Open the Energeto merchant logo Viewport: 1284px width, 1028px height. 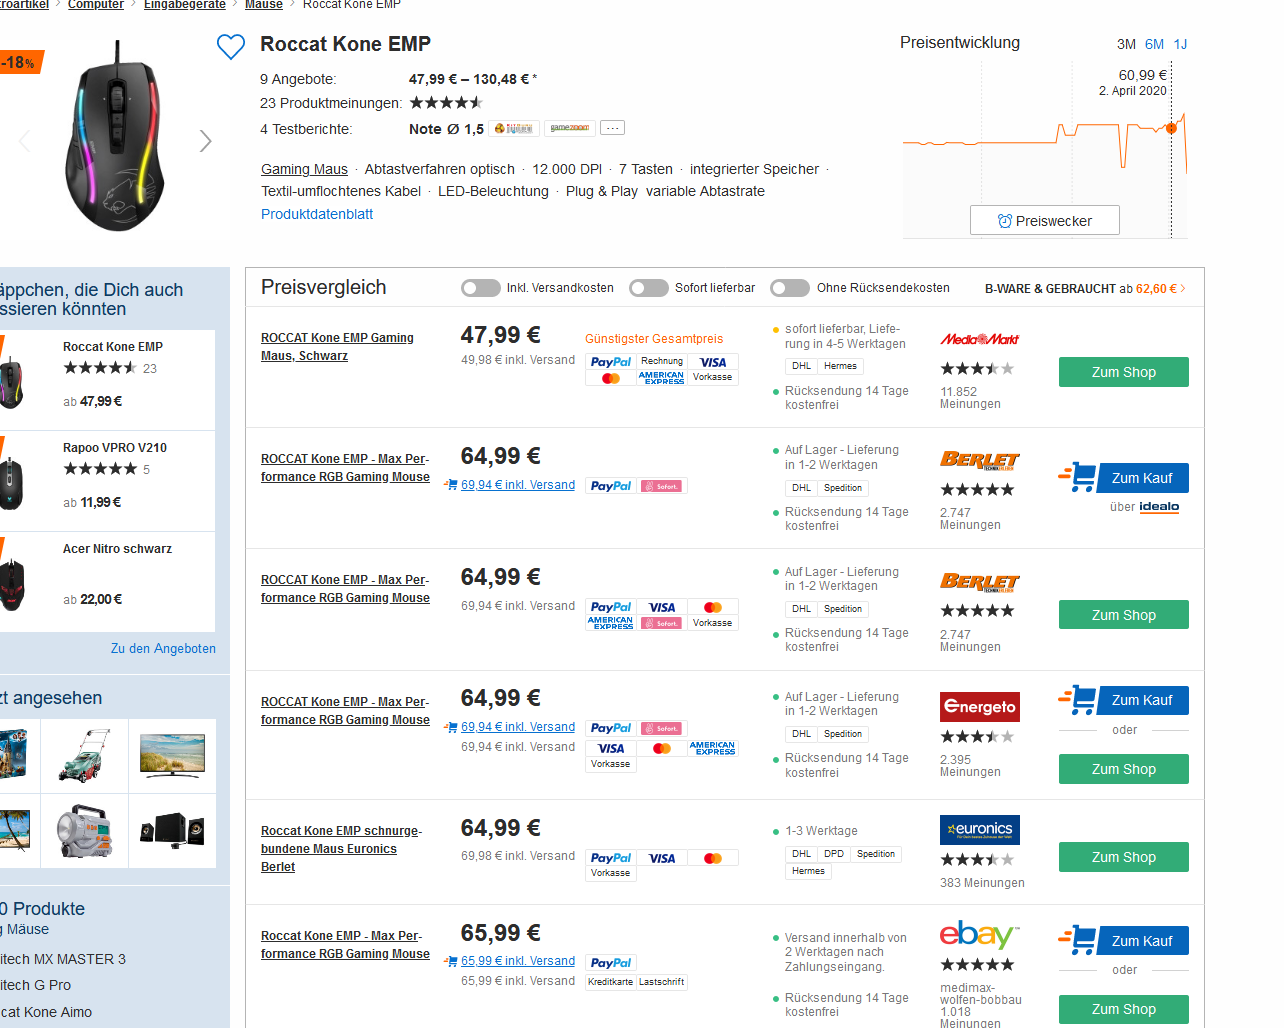click(x=979, y=707)
